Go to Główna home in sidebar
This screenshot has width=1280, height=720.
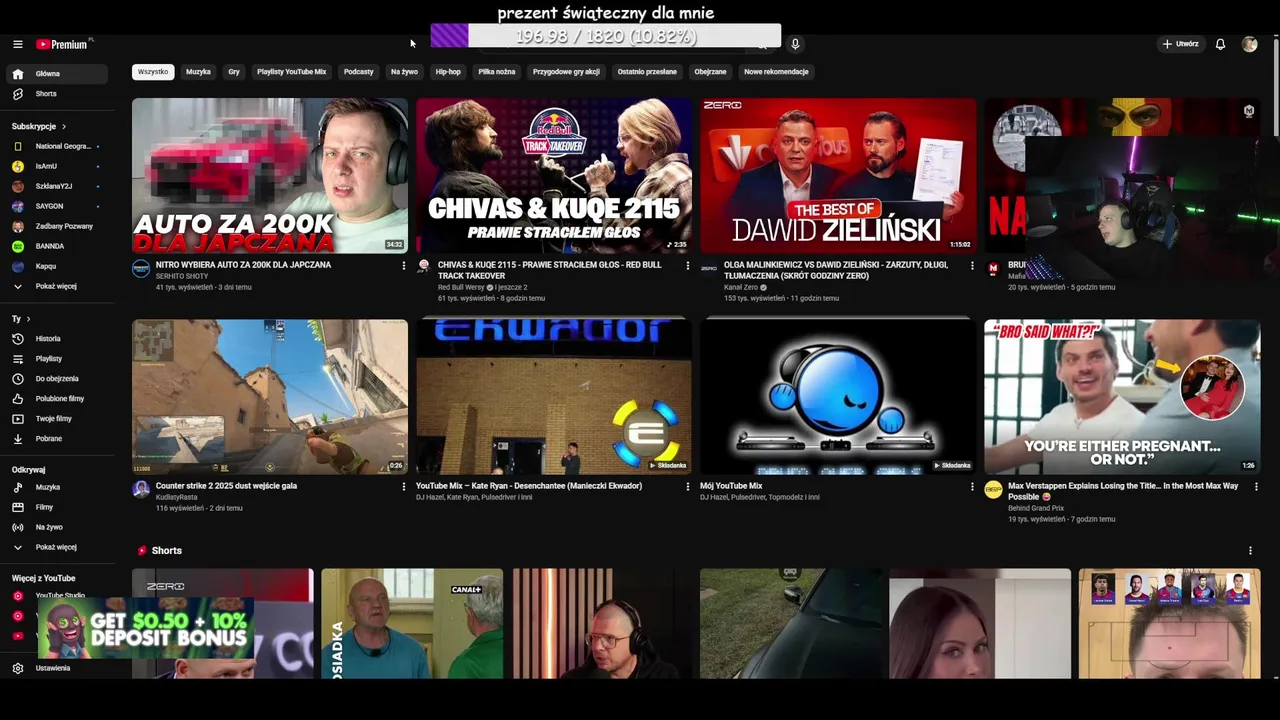pos(55,74)
